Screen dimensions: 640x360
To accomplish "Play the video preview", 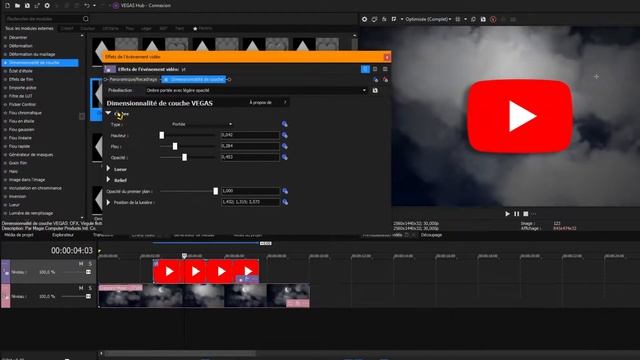I will click(507, 213).
